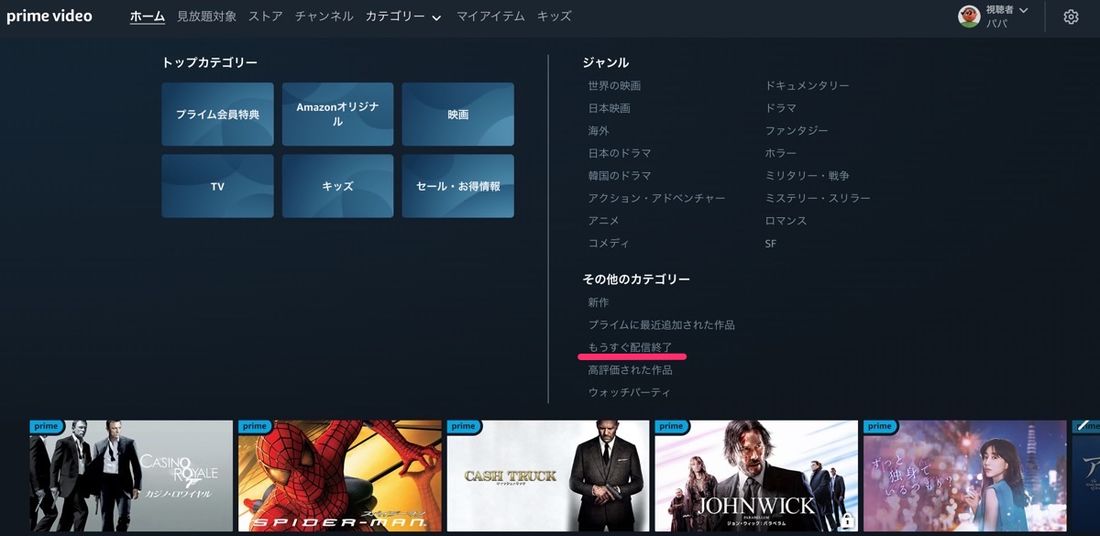1100x536 pixels.
Task: Open the ウォッチパーティ category
Action: (x=629, y=392)
